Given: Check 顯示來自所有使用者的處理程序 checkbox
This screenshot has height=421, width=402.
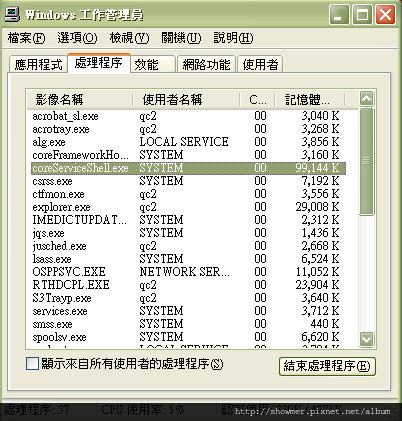Looking at the screenshot, I should point(32,364).
